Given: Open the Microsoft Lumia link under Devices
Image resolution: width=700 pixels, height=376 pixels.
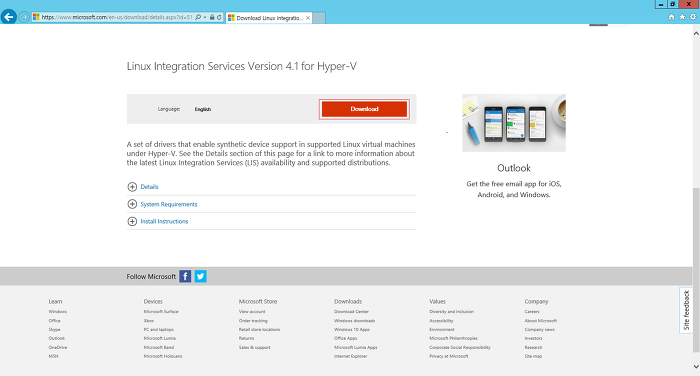Looking at the screenshot, I should 159,338.
